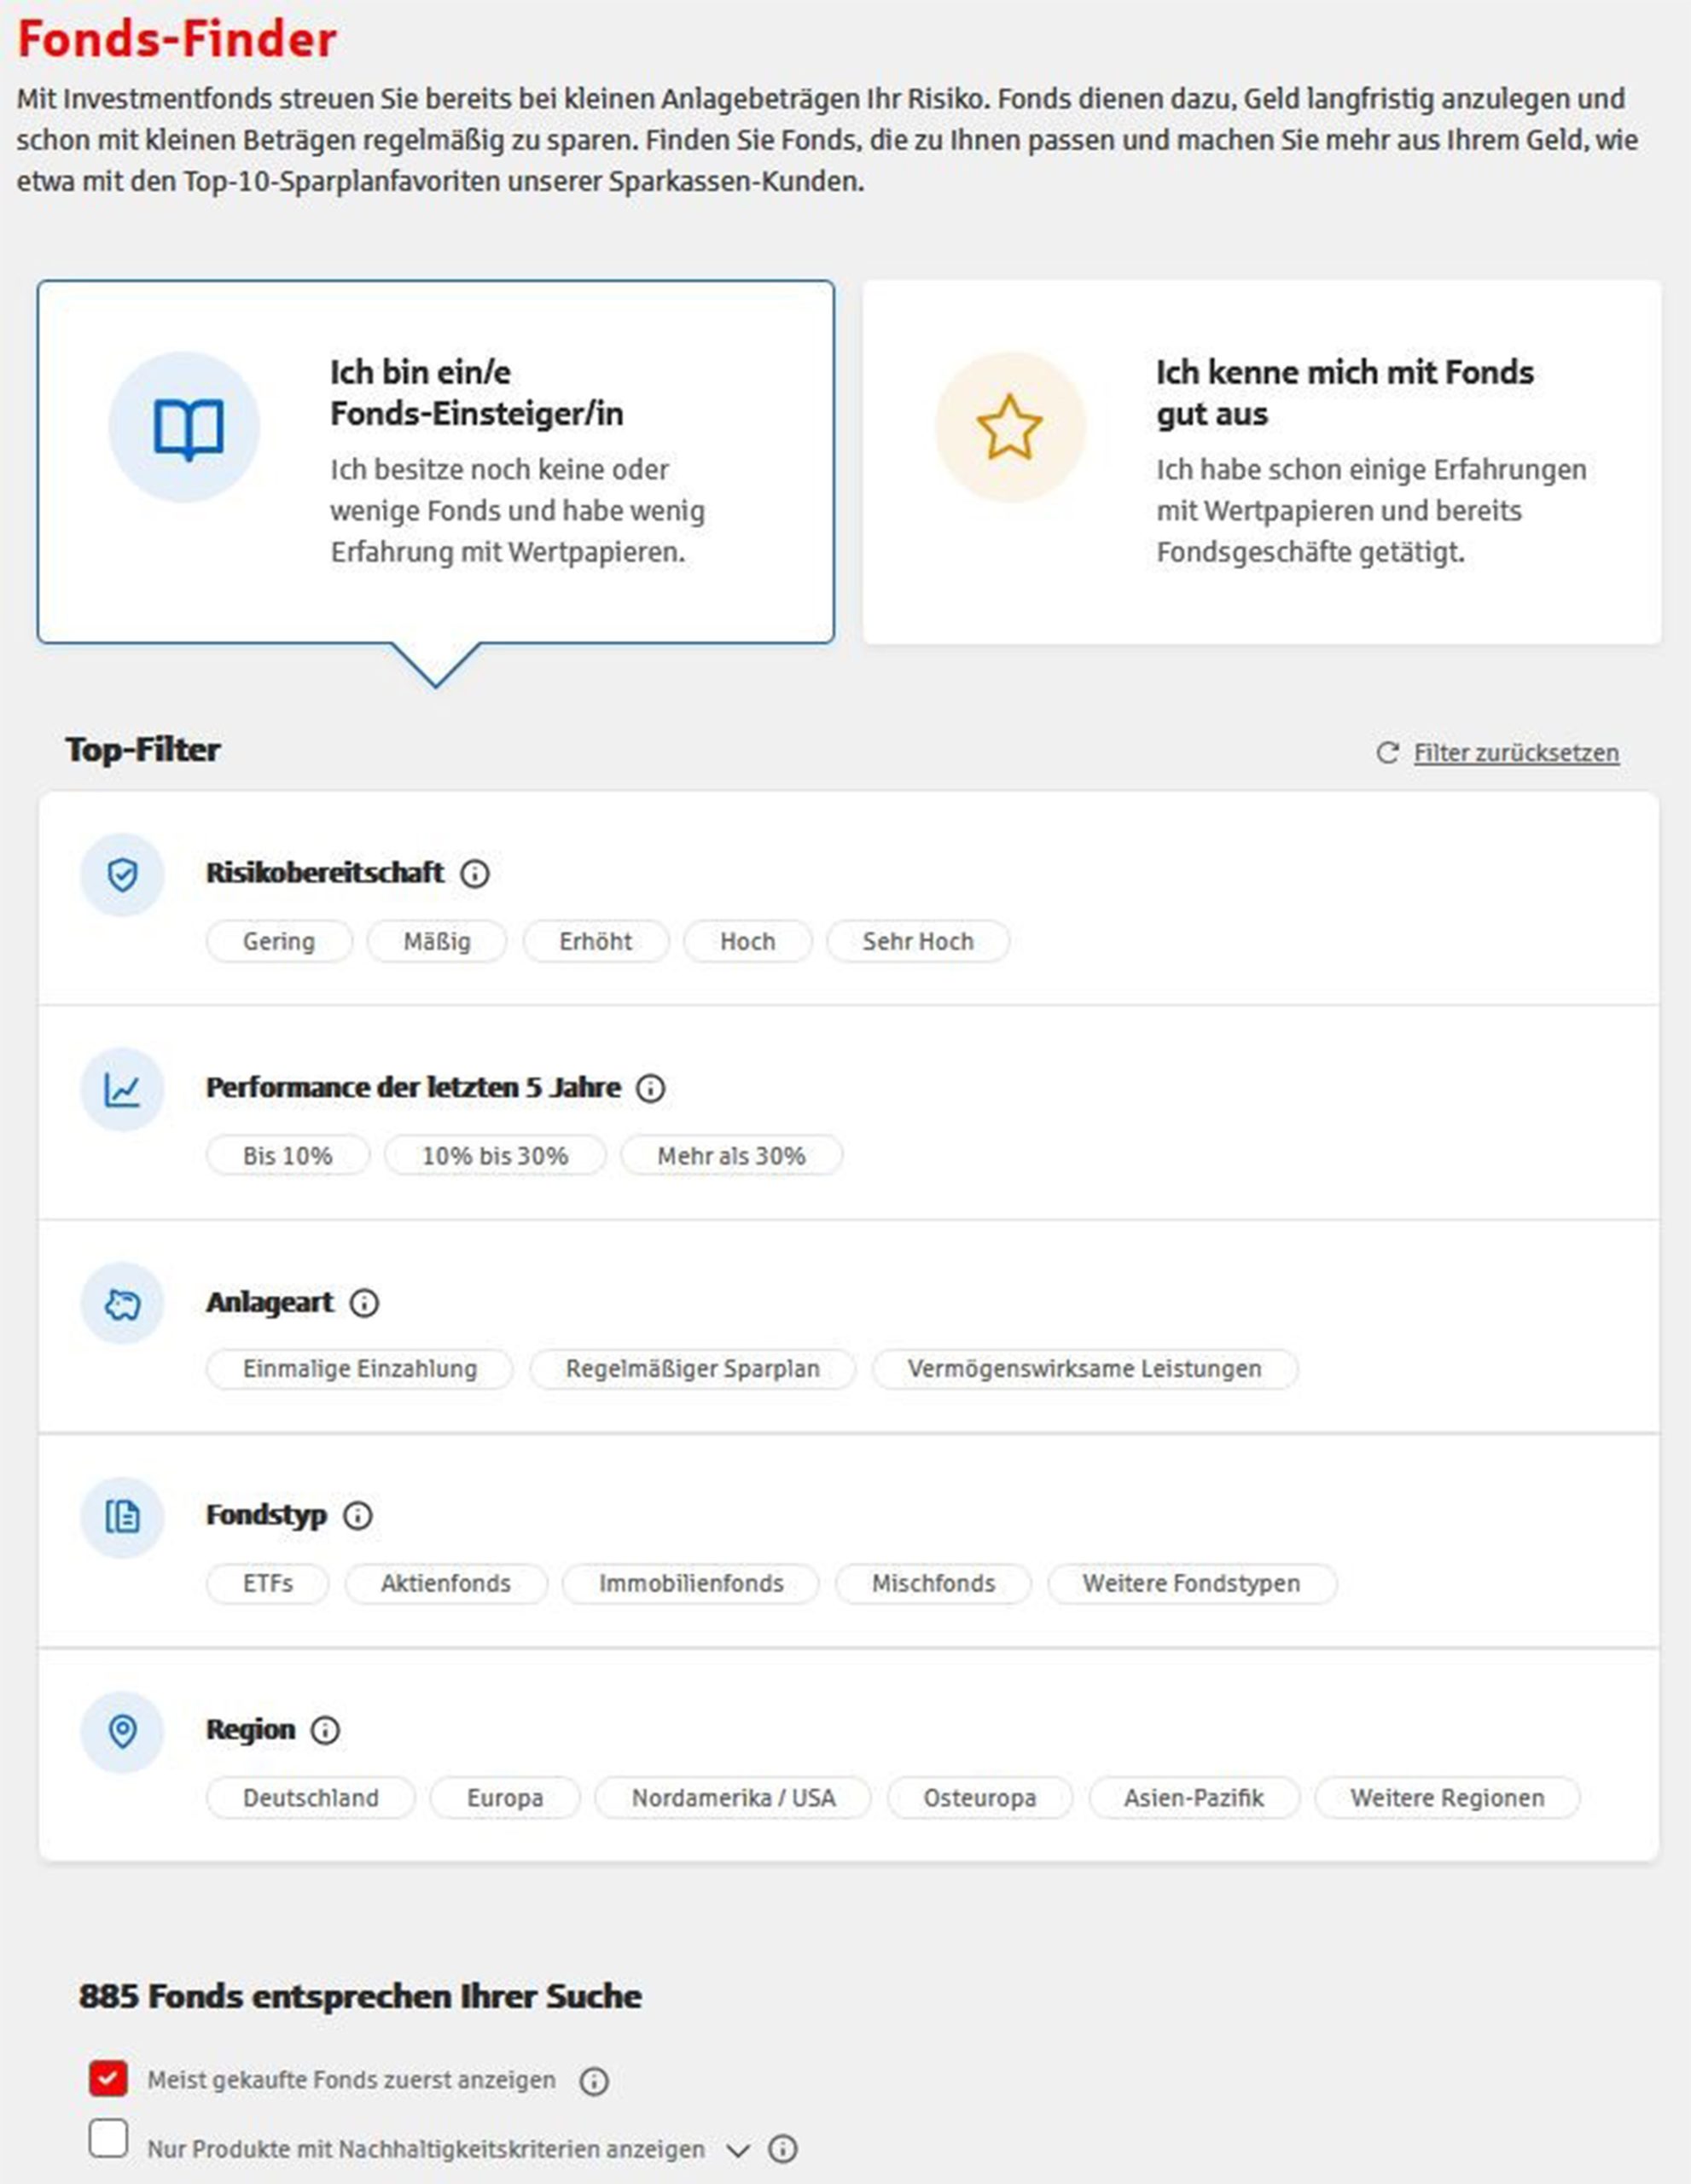Select the ETFs fund type chip
The height and width of the screenshot is (2184, 1691).
(267, 1584)
